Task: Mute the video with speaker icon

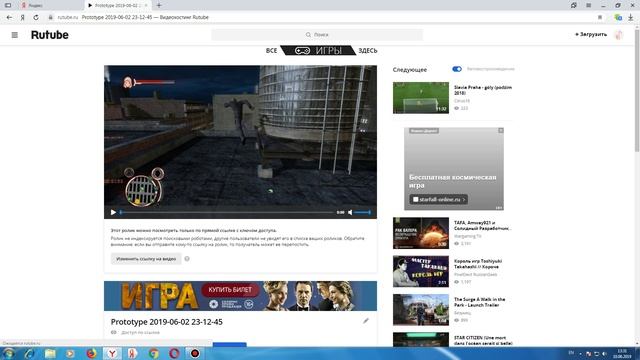Action: (350, 212)
